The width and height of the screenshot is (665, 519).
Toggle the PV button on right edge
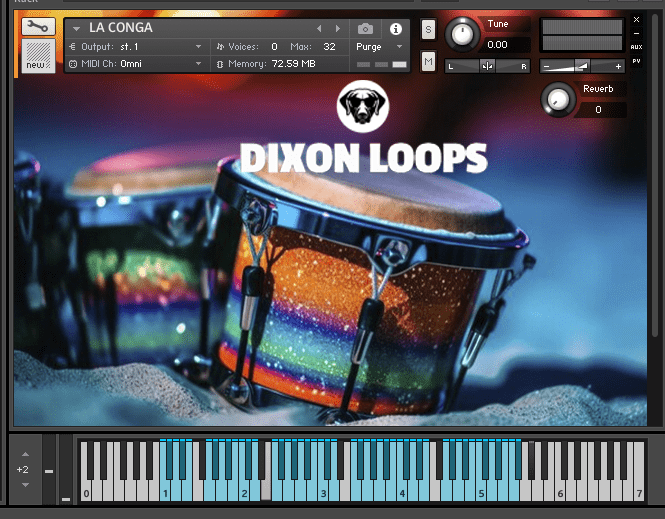(x=636, y=60)
